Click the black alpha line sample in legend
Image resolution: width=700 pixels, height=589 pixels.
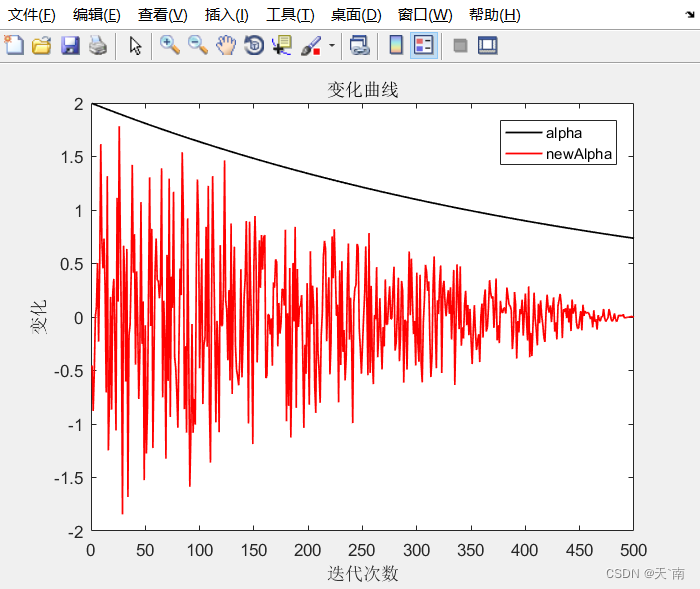click(x=523, y=133)
